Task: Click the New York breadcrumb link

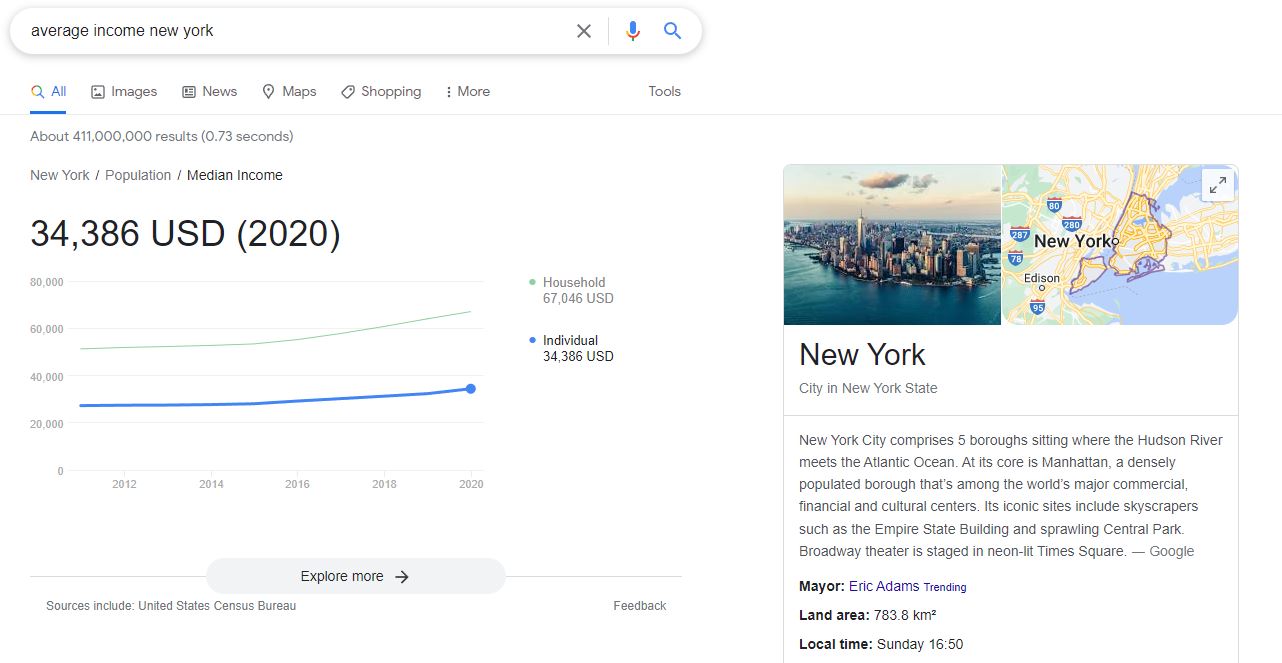Action: tap(60, 175)
